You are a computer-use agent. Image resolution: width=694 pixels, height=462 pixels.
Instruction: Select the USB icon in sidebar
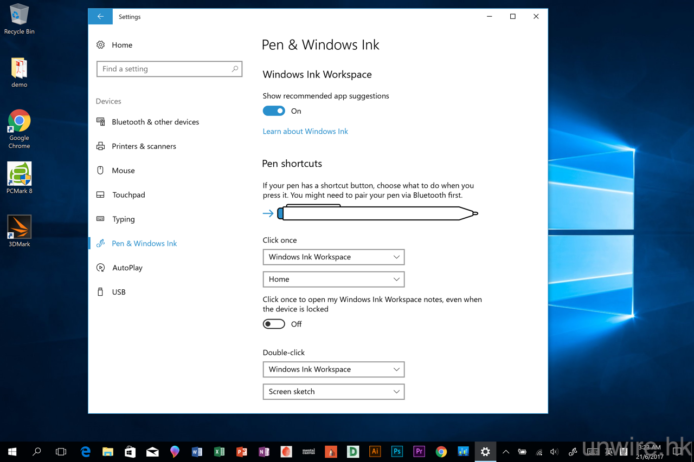click(101, 292)
